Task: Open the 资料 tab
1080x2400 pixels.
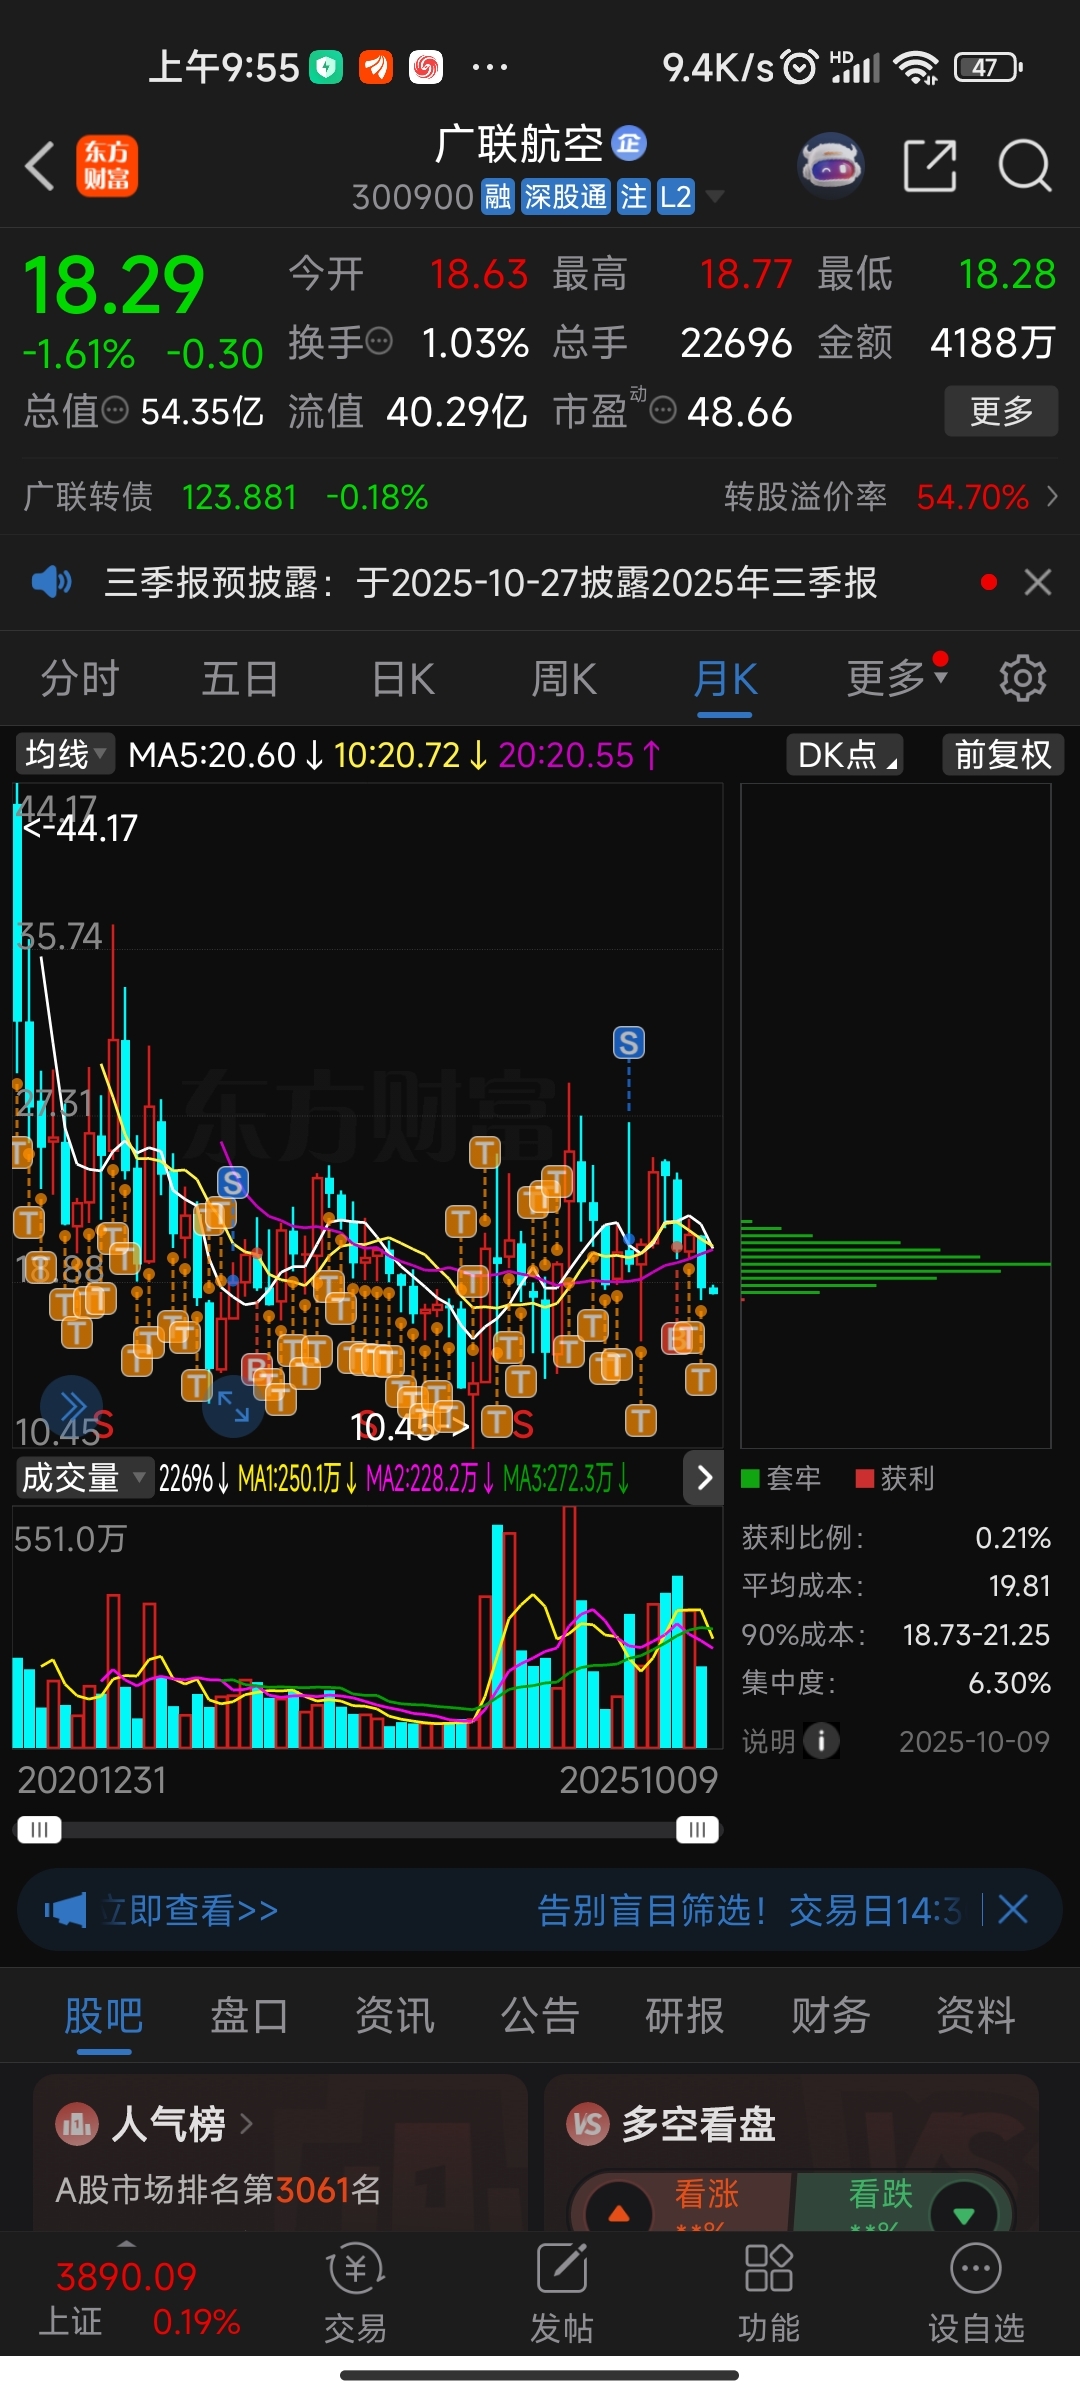Action: (976, 2016)
